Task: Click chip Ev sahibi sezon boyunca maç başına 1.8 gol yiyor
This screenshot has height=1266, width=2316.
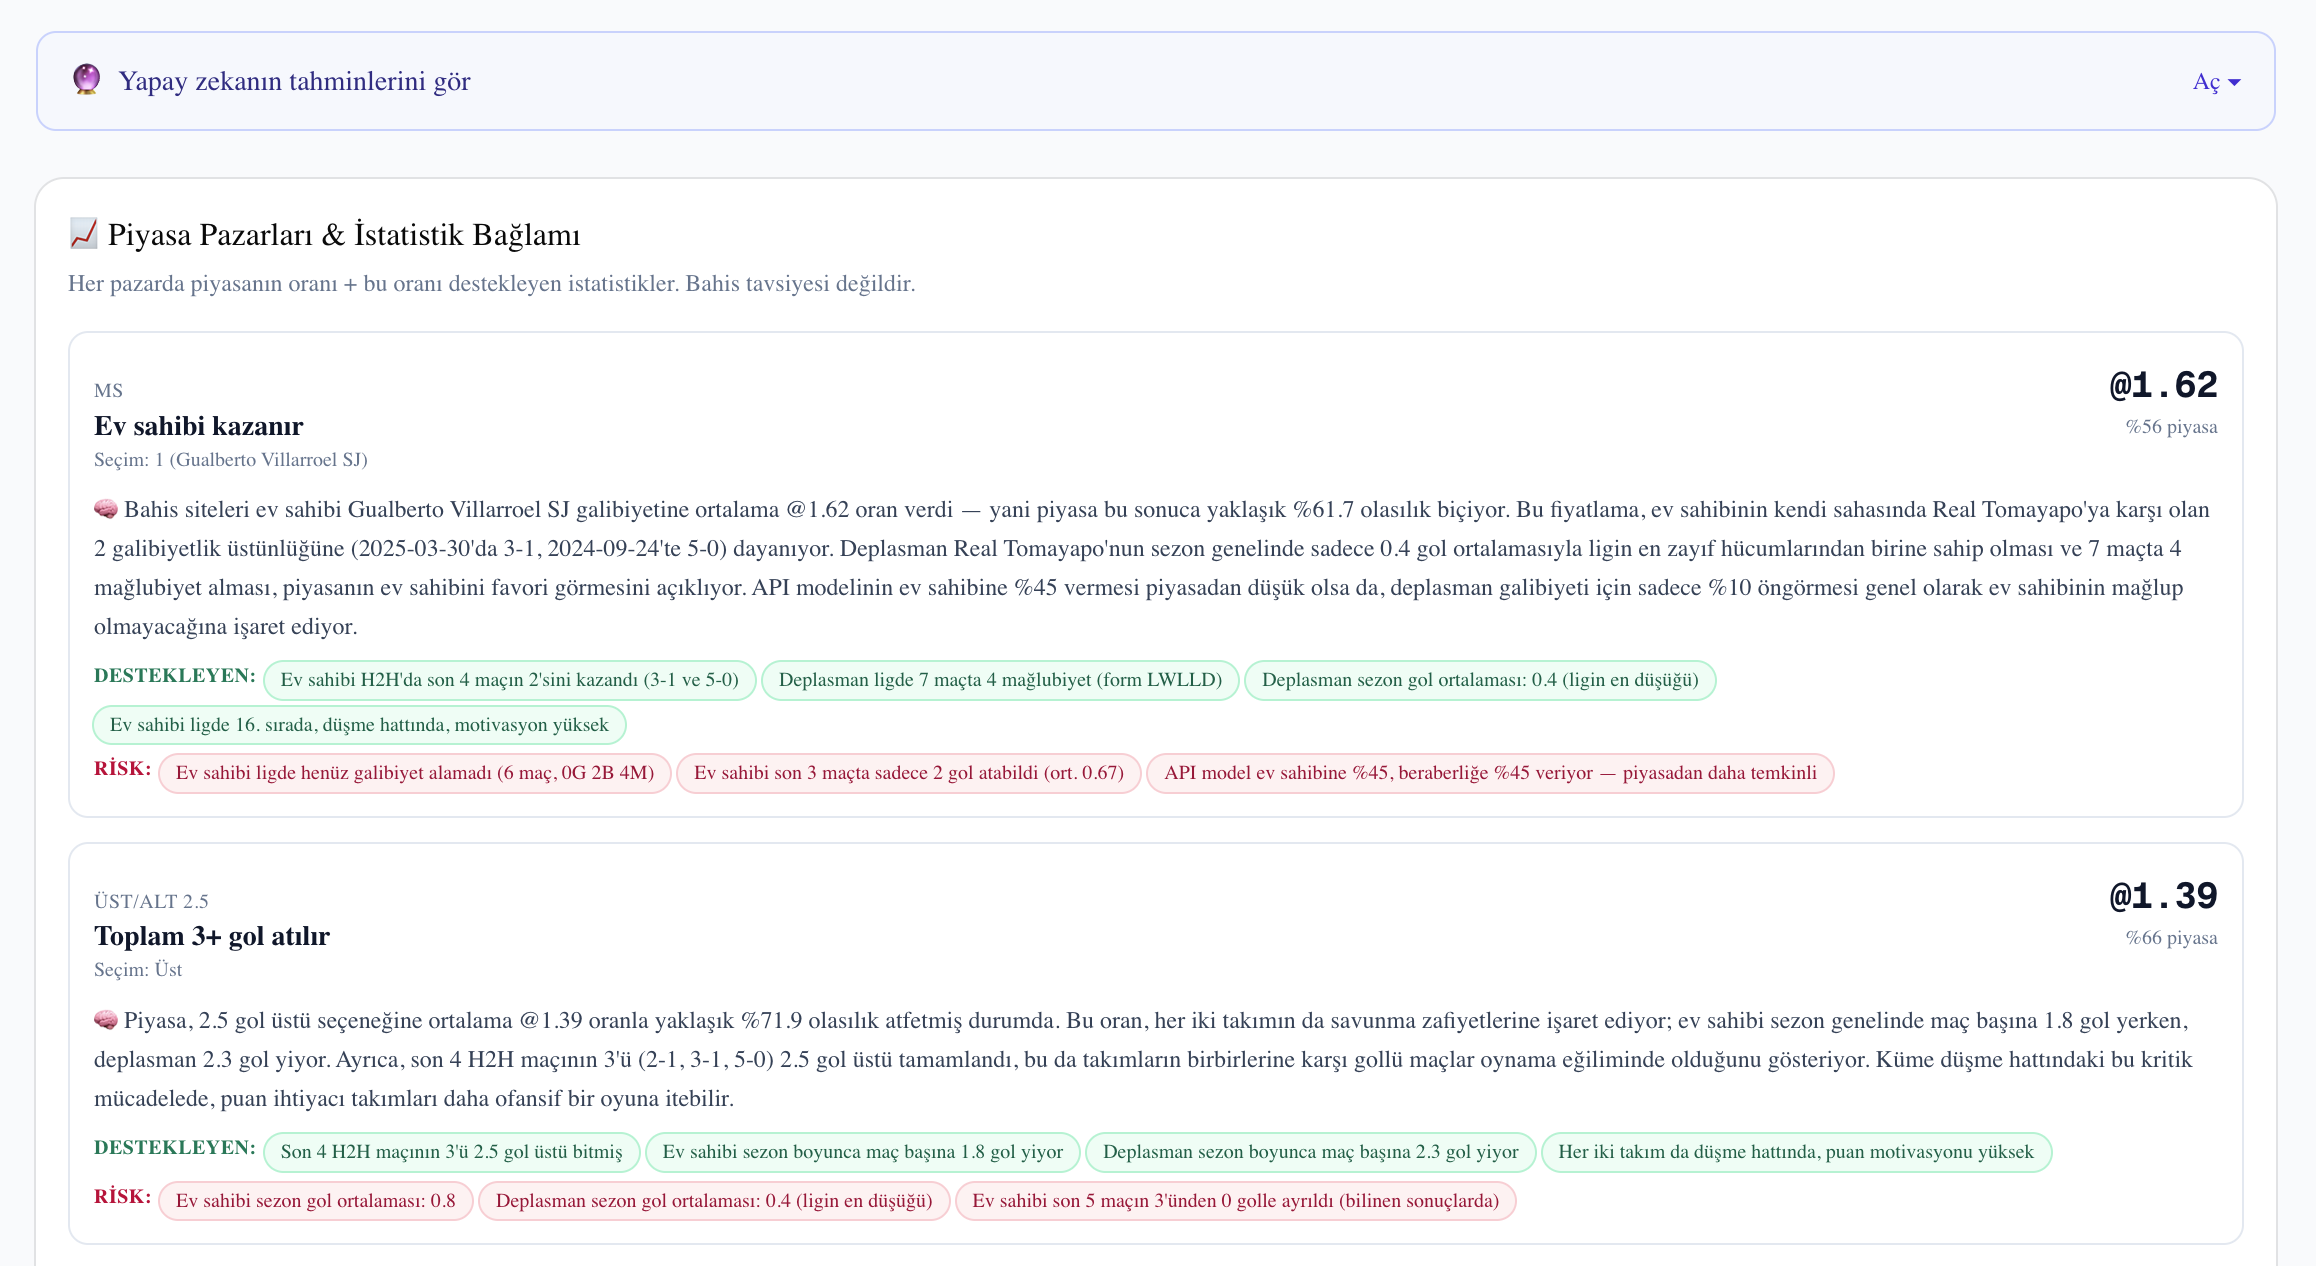Action: tap(863, 1152)
